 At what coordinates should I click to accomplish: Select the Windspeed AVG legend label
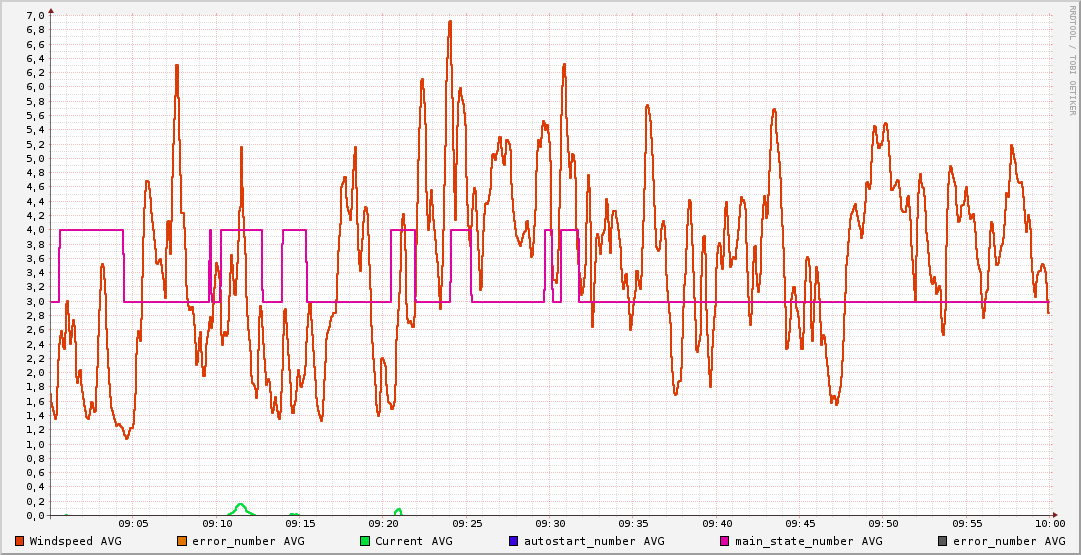(x=75, y=541)
